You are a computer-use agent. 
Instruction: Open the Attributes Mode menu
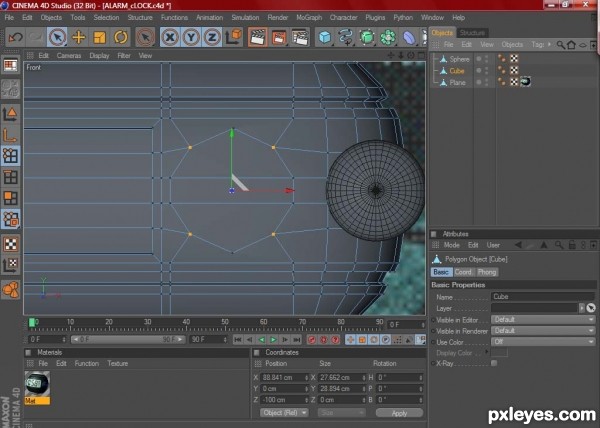[x=452, y=245]
